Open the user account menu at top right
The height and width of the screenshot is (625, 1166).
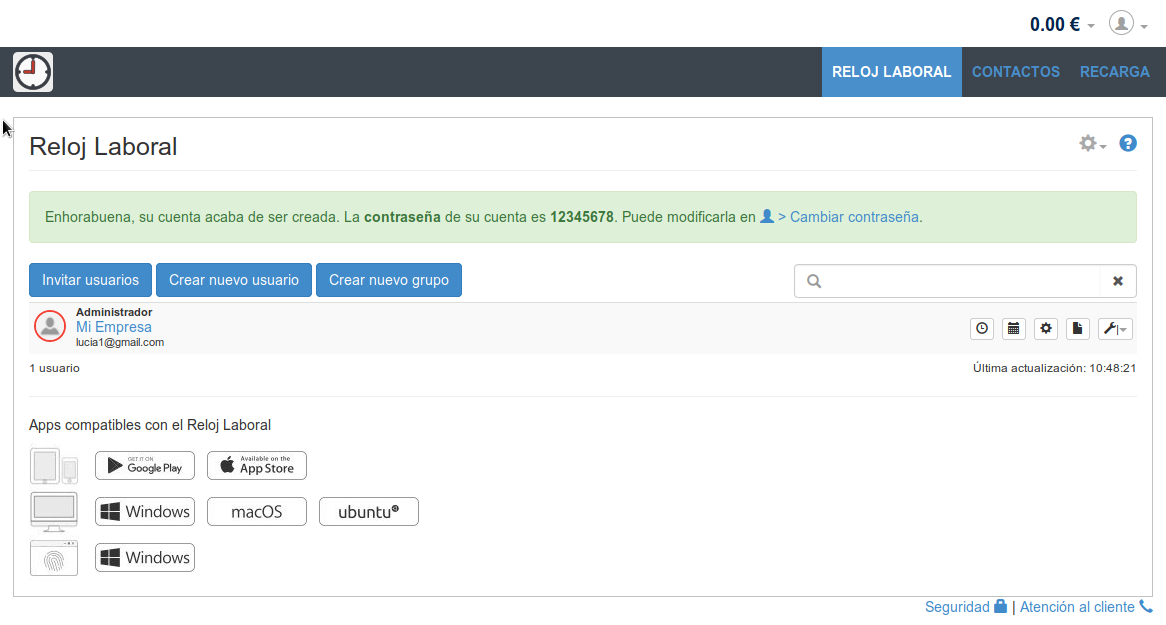[1127, 24]
